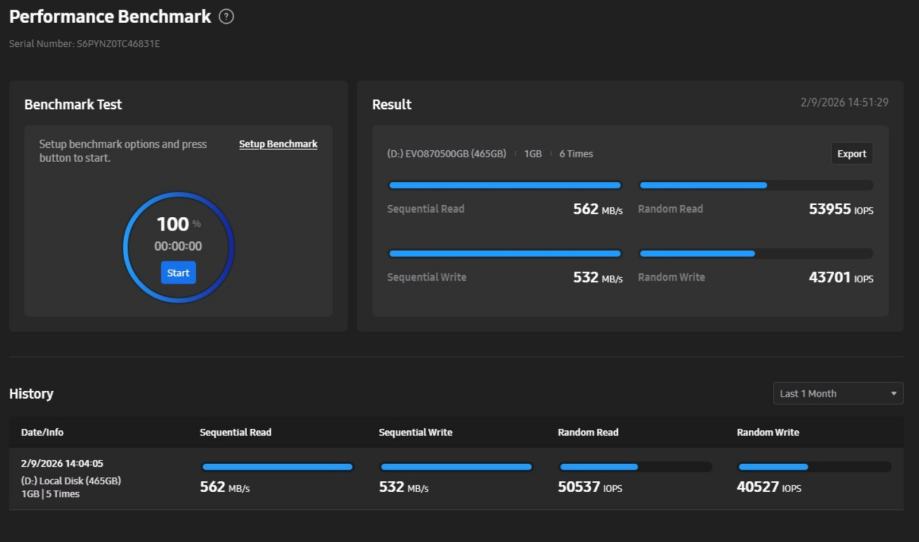Click the (D:) EVO870500GB drive label

pyautogui.click(x=446, y=154)
